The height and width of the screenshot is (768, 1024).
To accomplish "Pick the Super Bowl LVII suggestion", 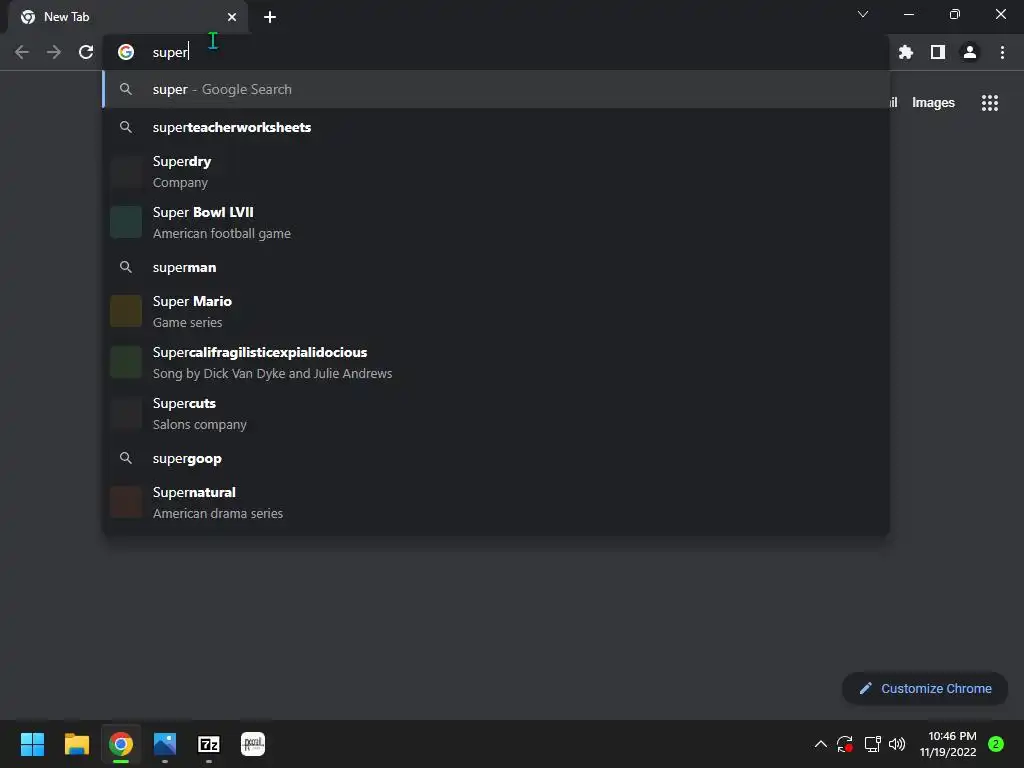I will point(496,223).
